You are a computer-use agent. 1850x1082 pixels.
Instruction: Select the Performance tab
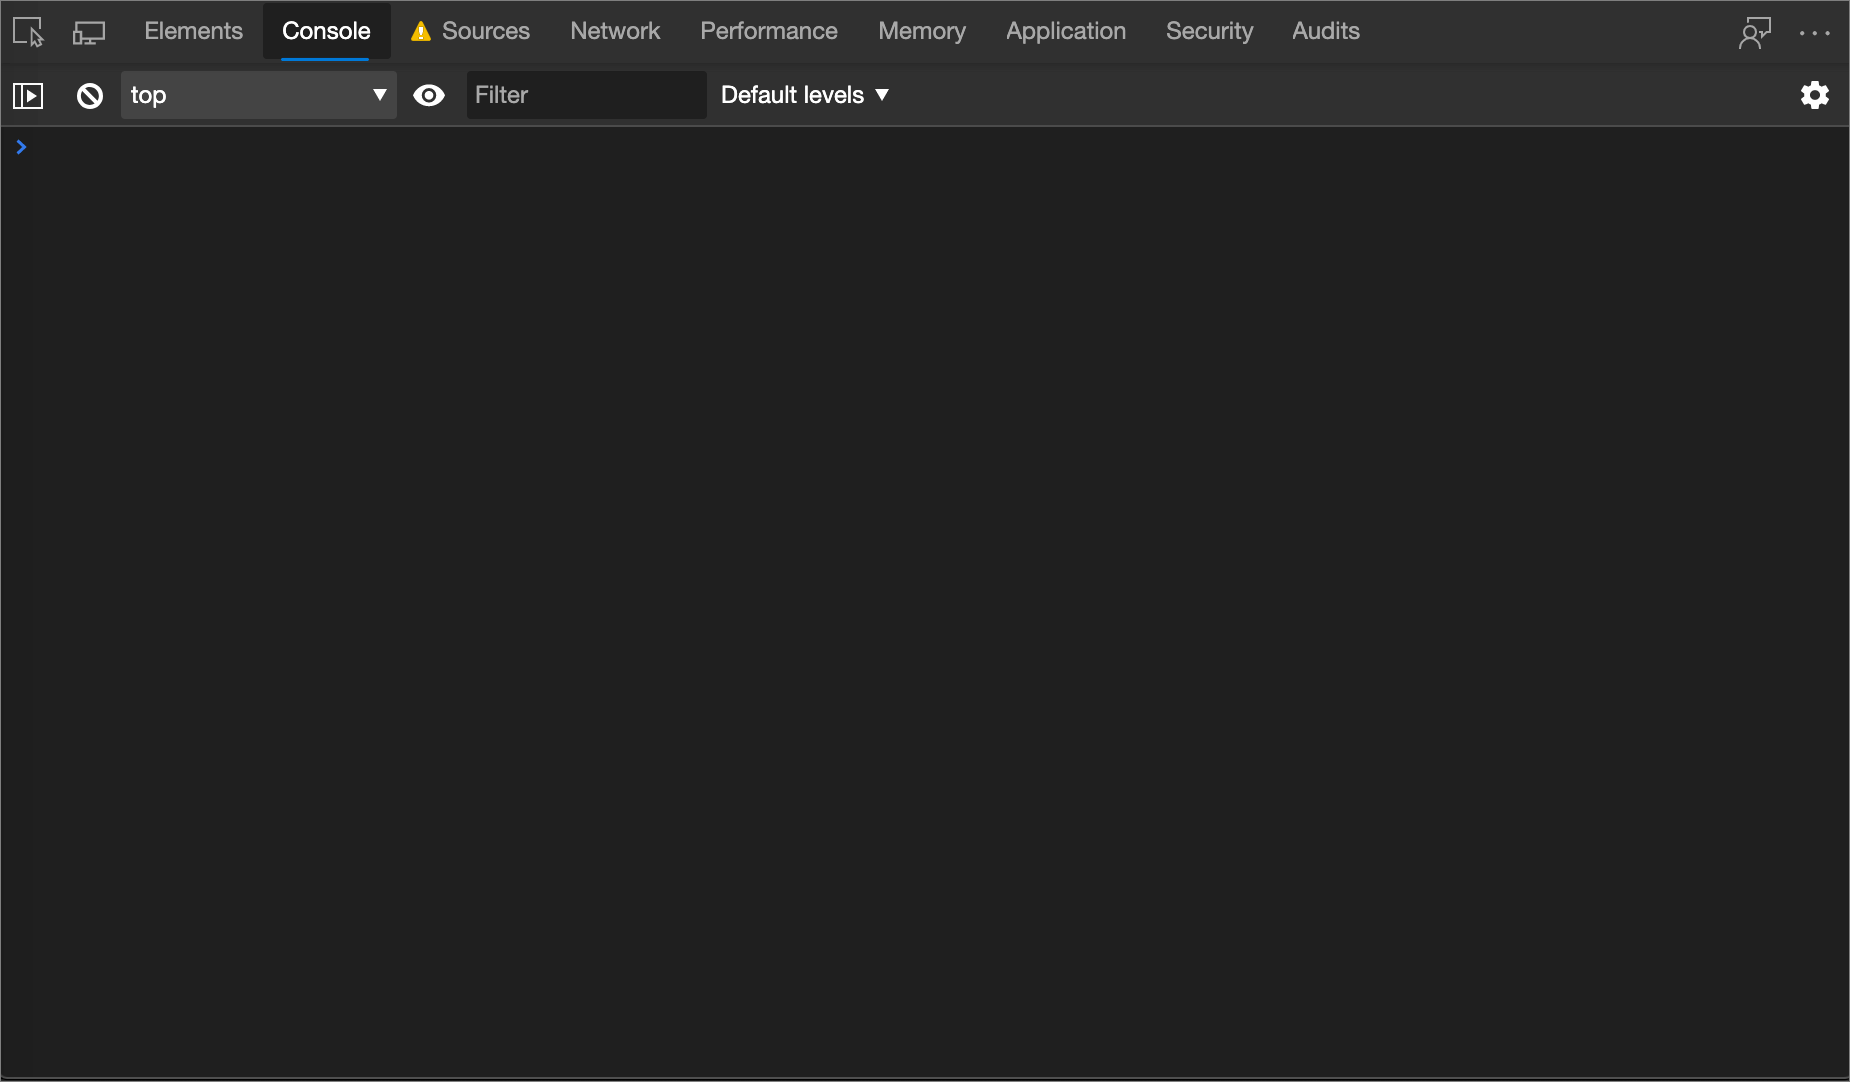point(768,31)
